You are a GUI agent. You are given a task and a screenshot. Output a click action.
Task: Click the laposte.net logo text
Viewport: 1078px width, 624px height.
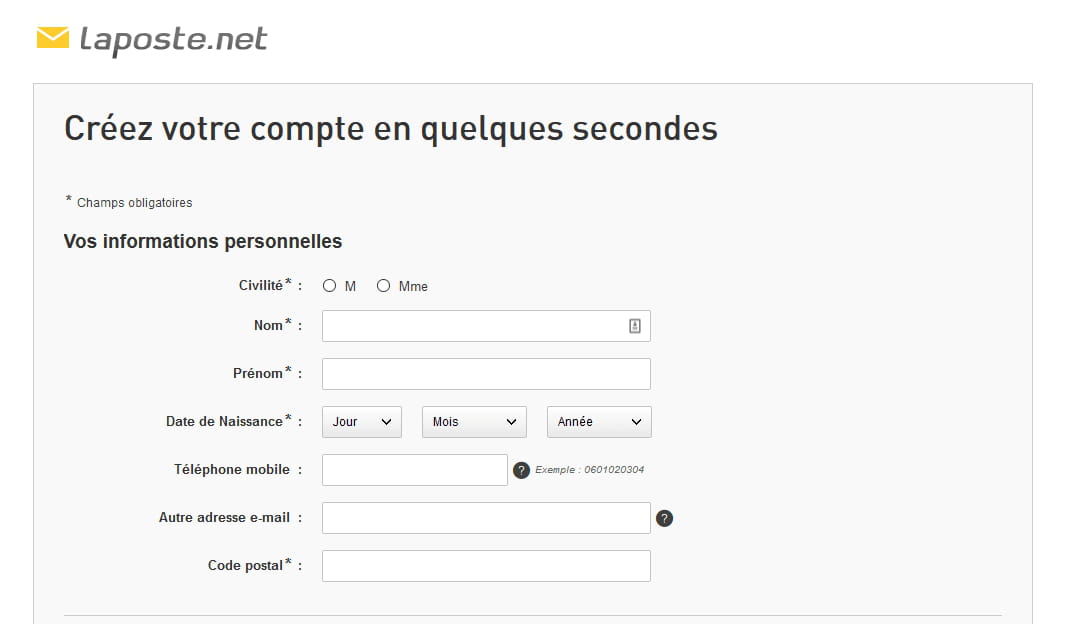173,39
